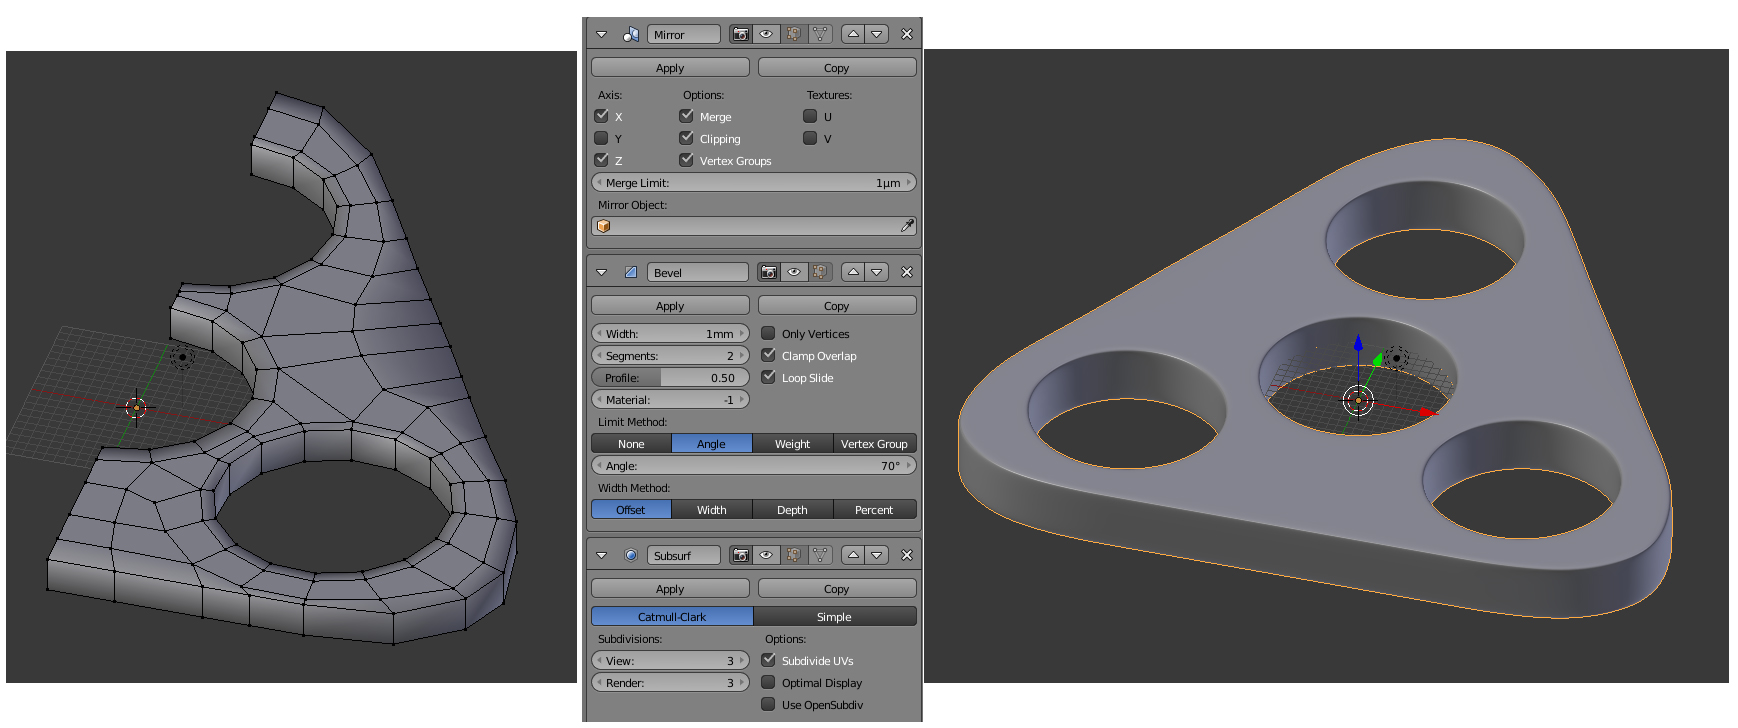1738x728 pixels.
Task: Enable Only Vertices for Bevel
Action: tap(768, 333)
